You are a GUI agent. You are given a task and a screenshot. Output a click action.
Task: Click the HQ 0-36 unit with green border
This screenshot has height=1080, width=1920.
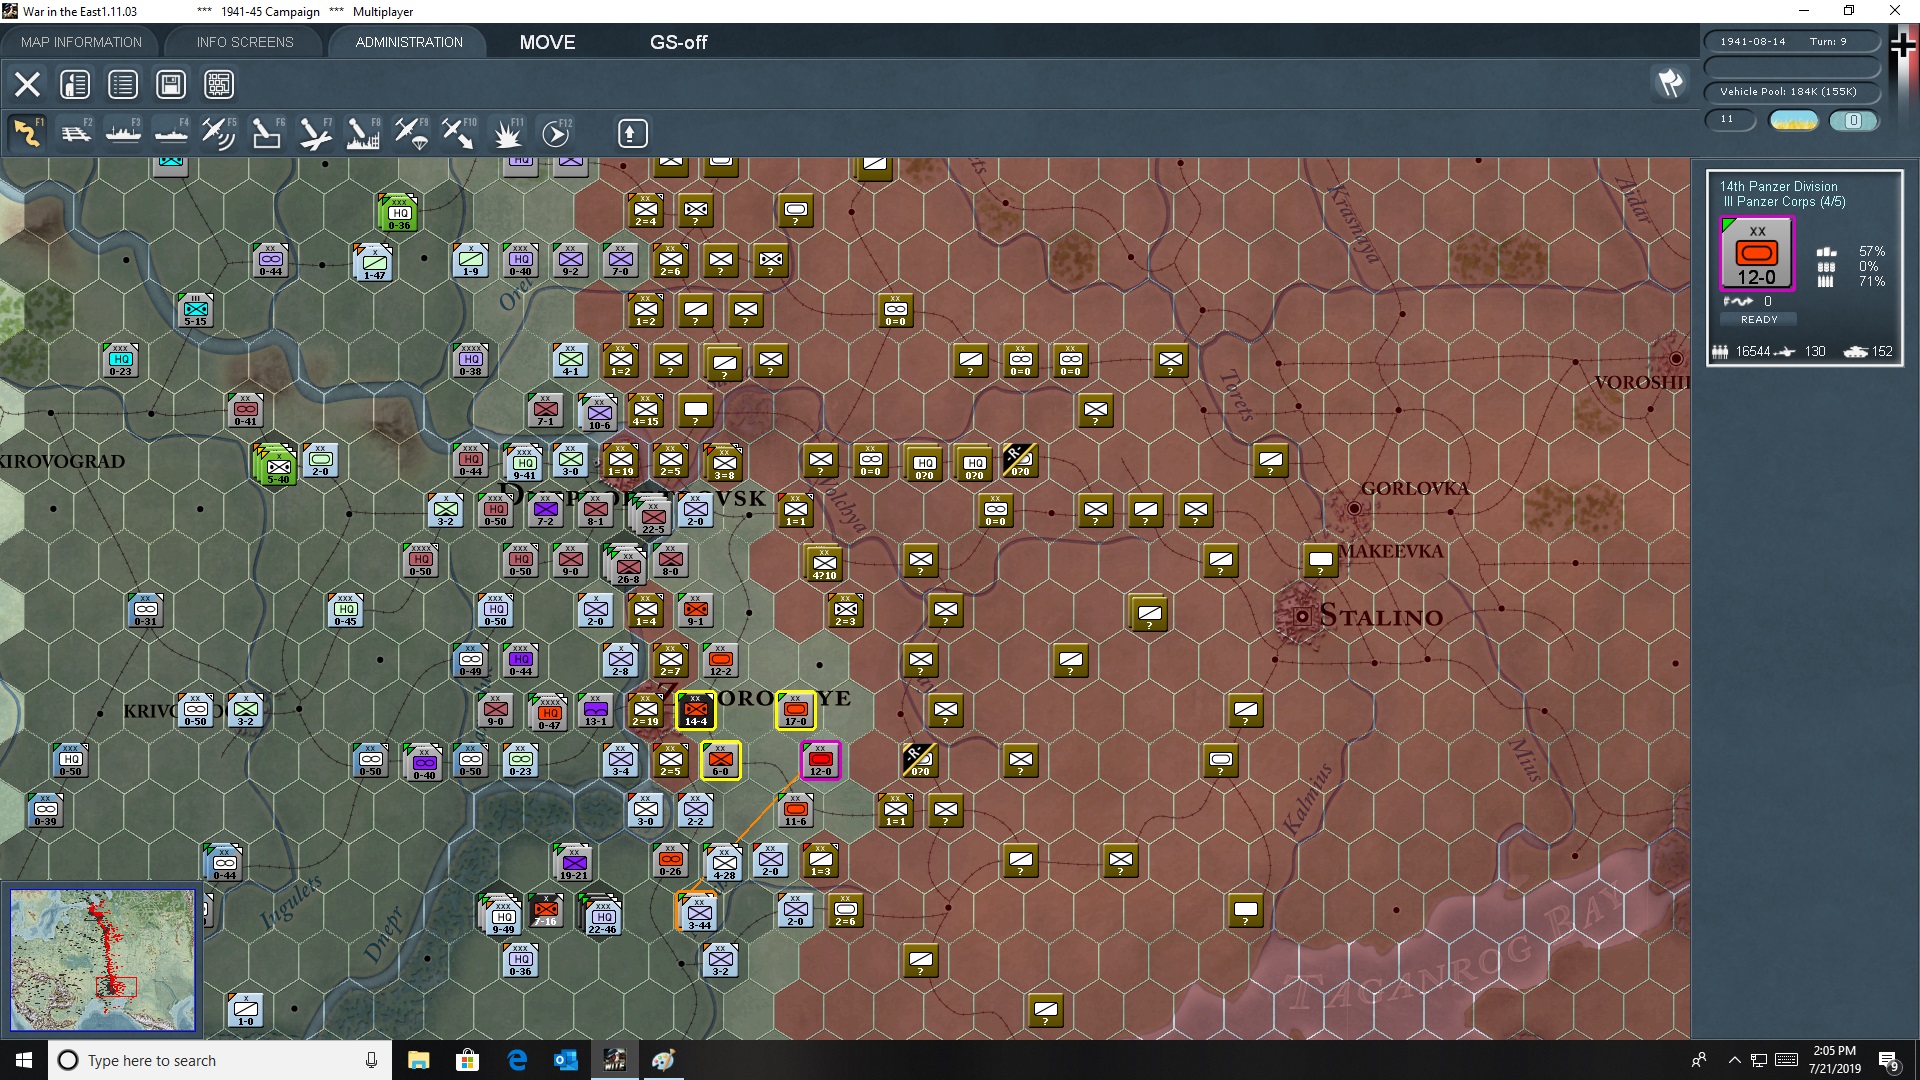[x=398, y=213]
